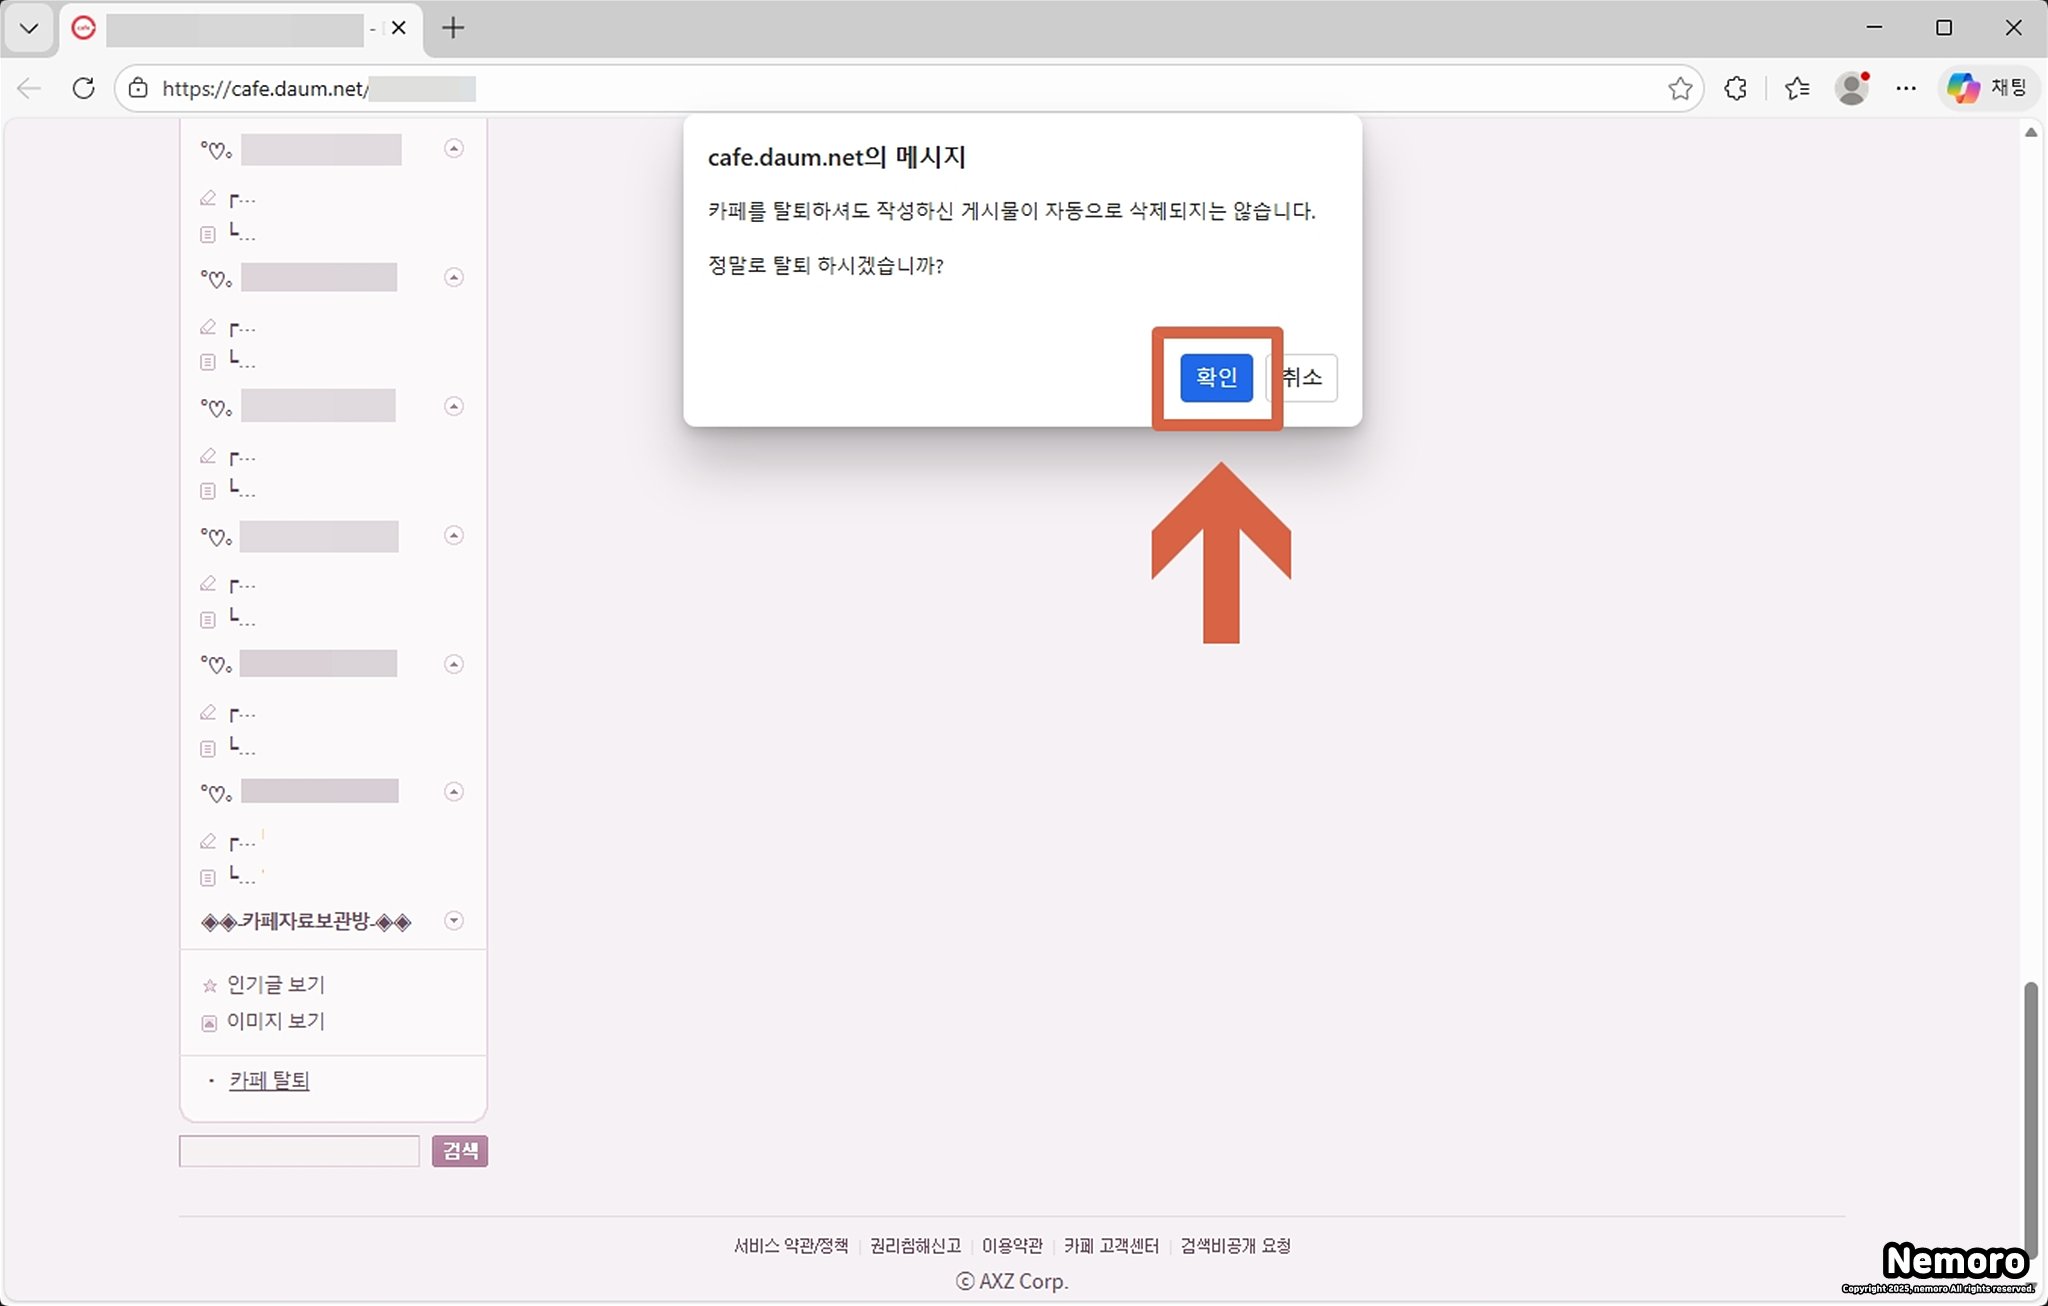Click the 카페 탈퇴 link

pyautogui.click(x=269, y=1080)
